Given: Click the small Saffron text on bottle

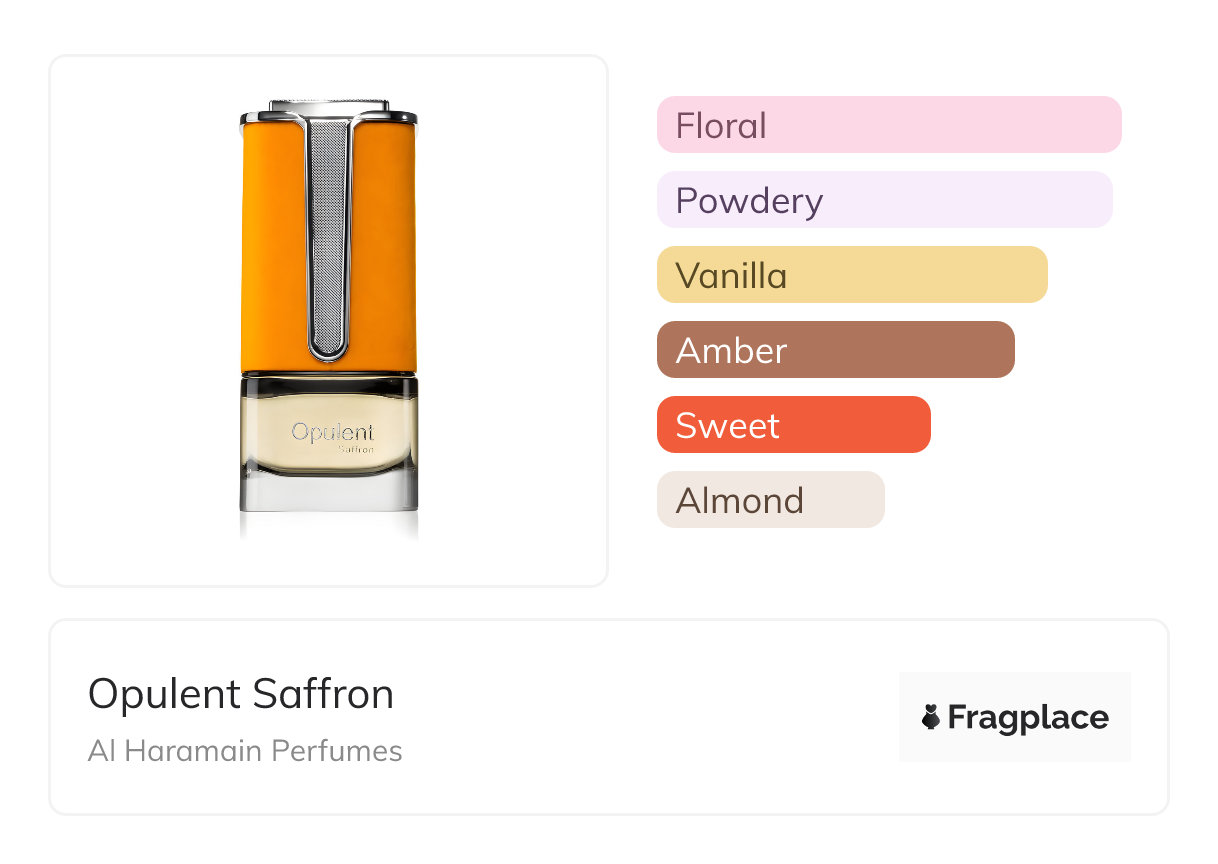Looking at the screenshot, I should pyautogui.click(x=355, y=450).
